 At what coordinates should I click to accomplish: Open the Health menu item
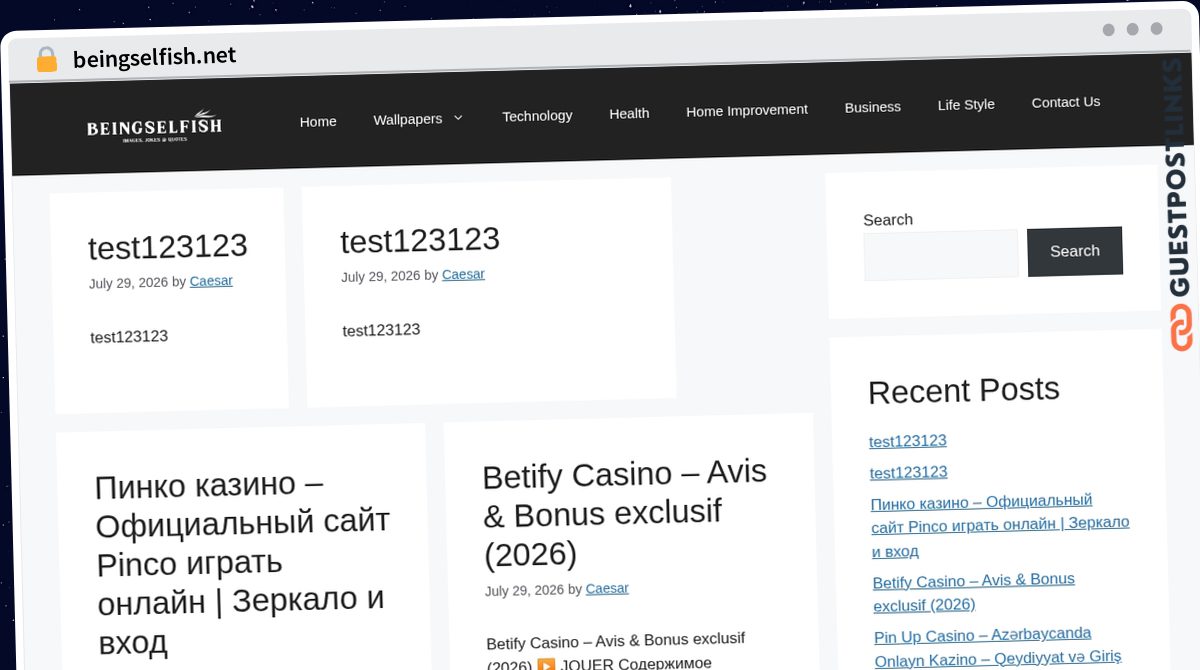pyautogui.click(x=629, y=113)
